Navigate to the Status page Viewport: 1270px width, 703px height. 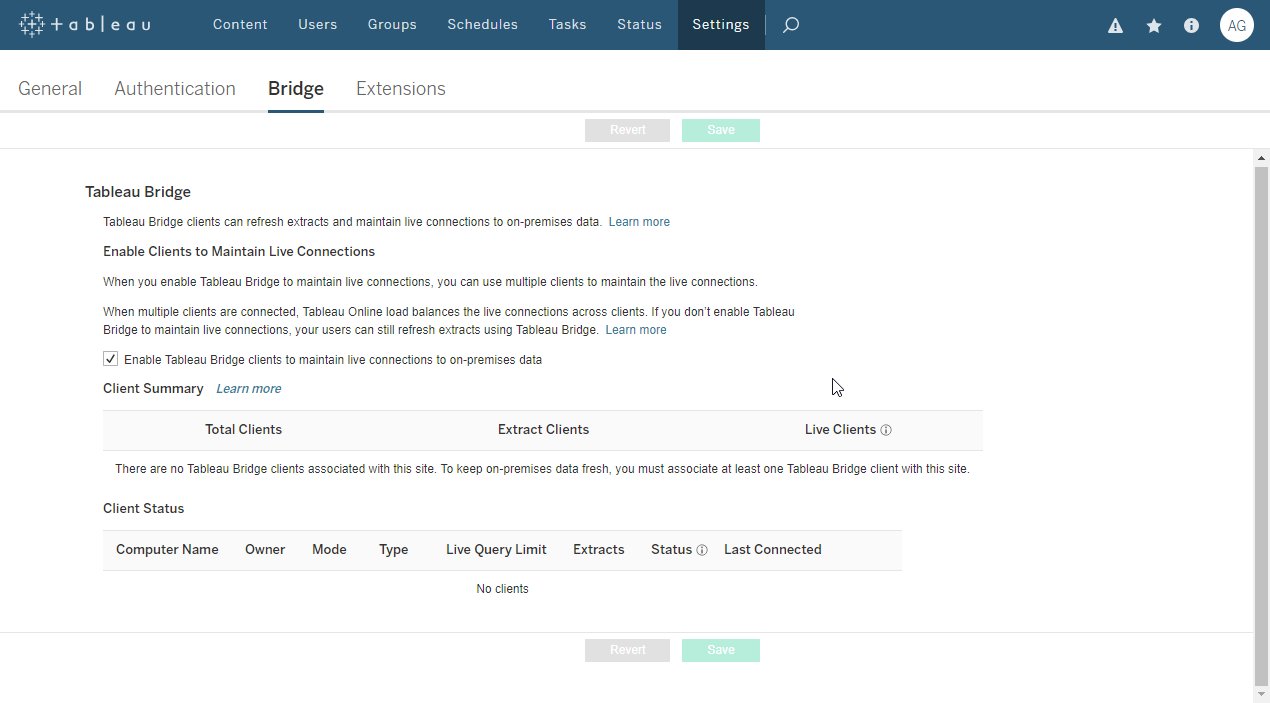pos(639,24)
